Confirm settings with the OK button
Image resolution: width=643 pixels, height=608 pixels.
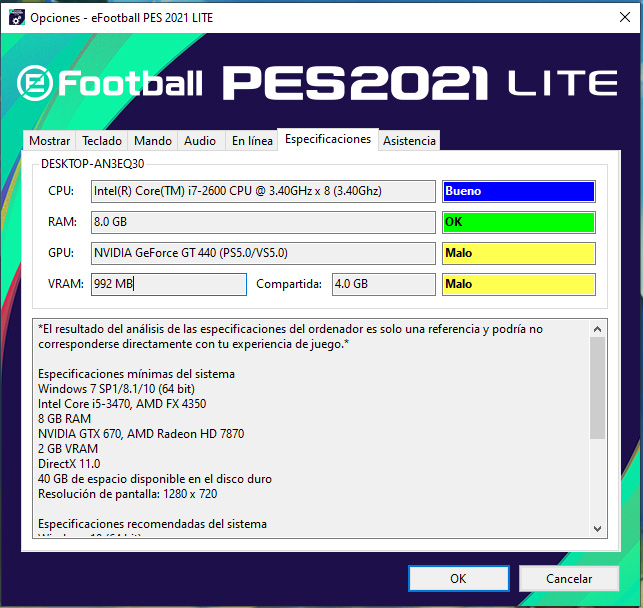(458, 578)
